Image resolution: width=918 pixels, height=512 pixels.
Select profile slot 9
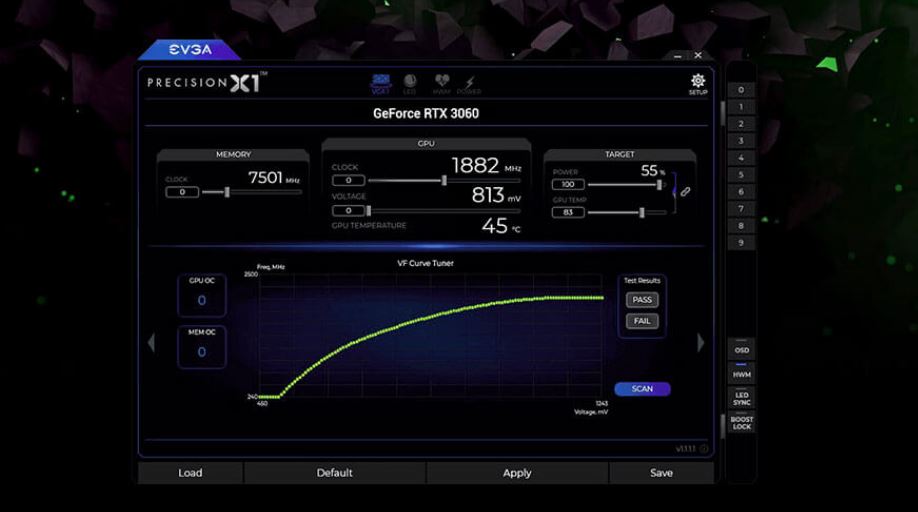coord(741,243)
